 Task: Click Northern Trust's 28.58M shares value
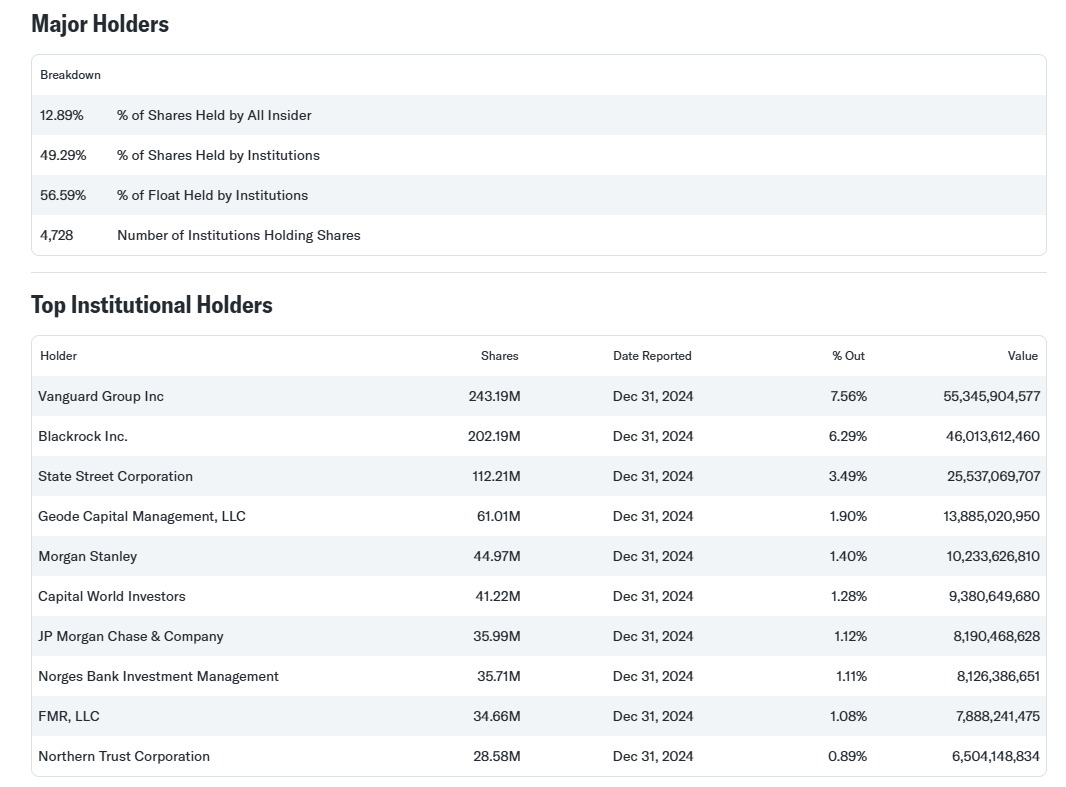tap(497, 756)
